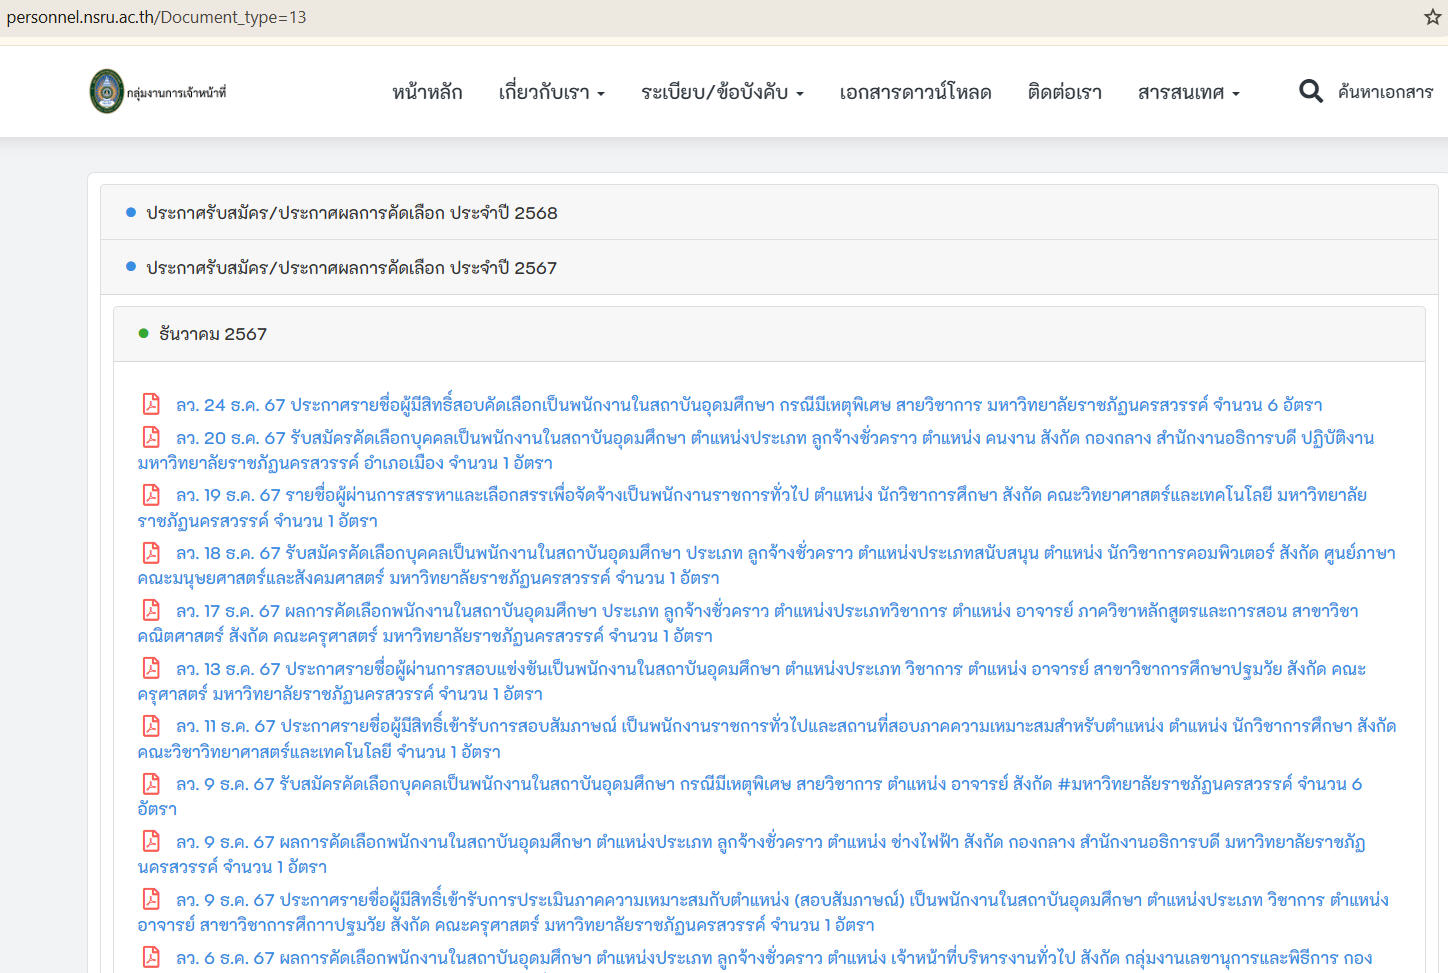Expand the ประจำปี 2568 announcements section

(352, 213)
